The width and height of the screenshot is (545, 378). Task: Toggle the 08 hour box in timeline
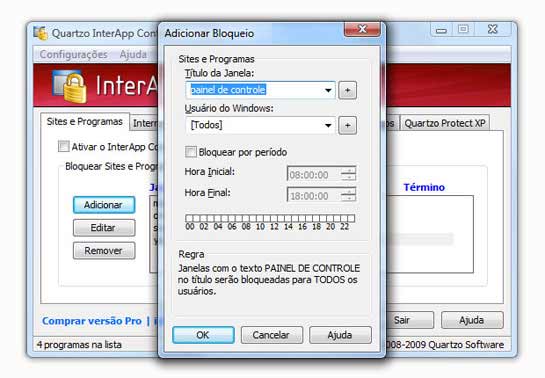pyautogui.click(x=245, y=218)
